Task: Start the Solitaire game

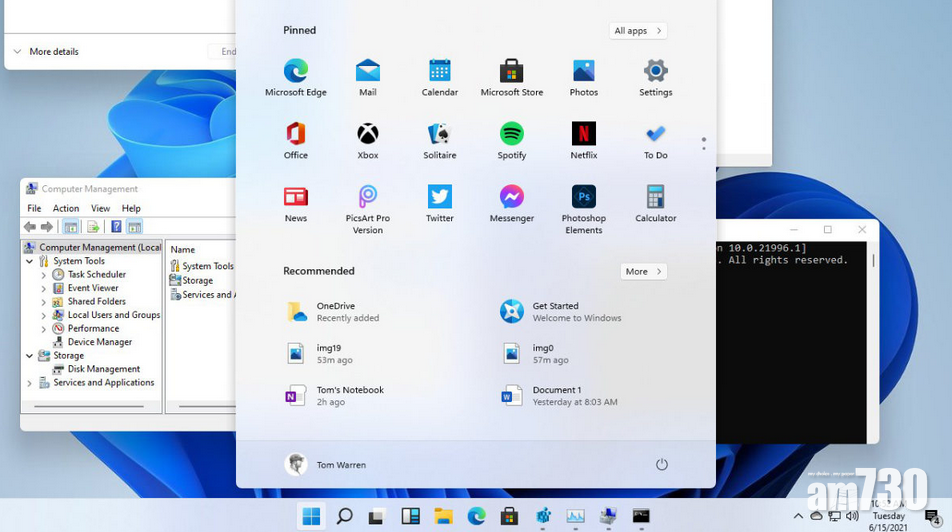Action: (440, 141)
